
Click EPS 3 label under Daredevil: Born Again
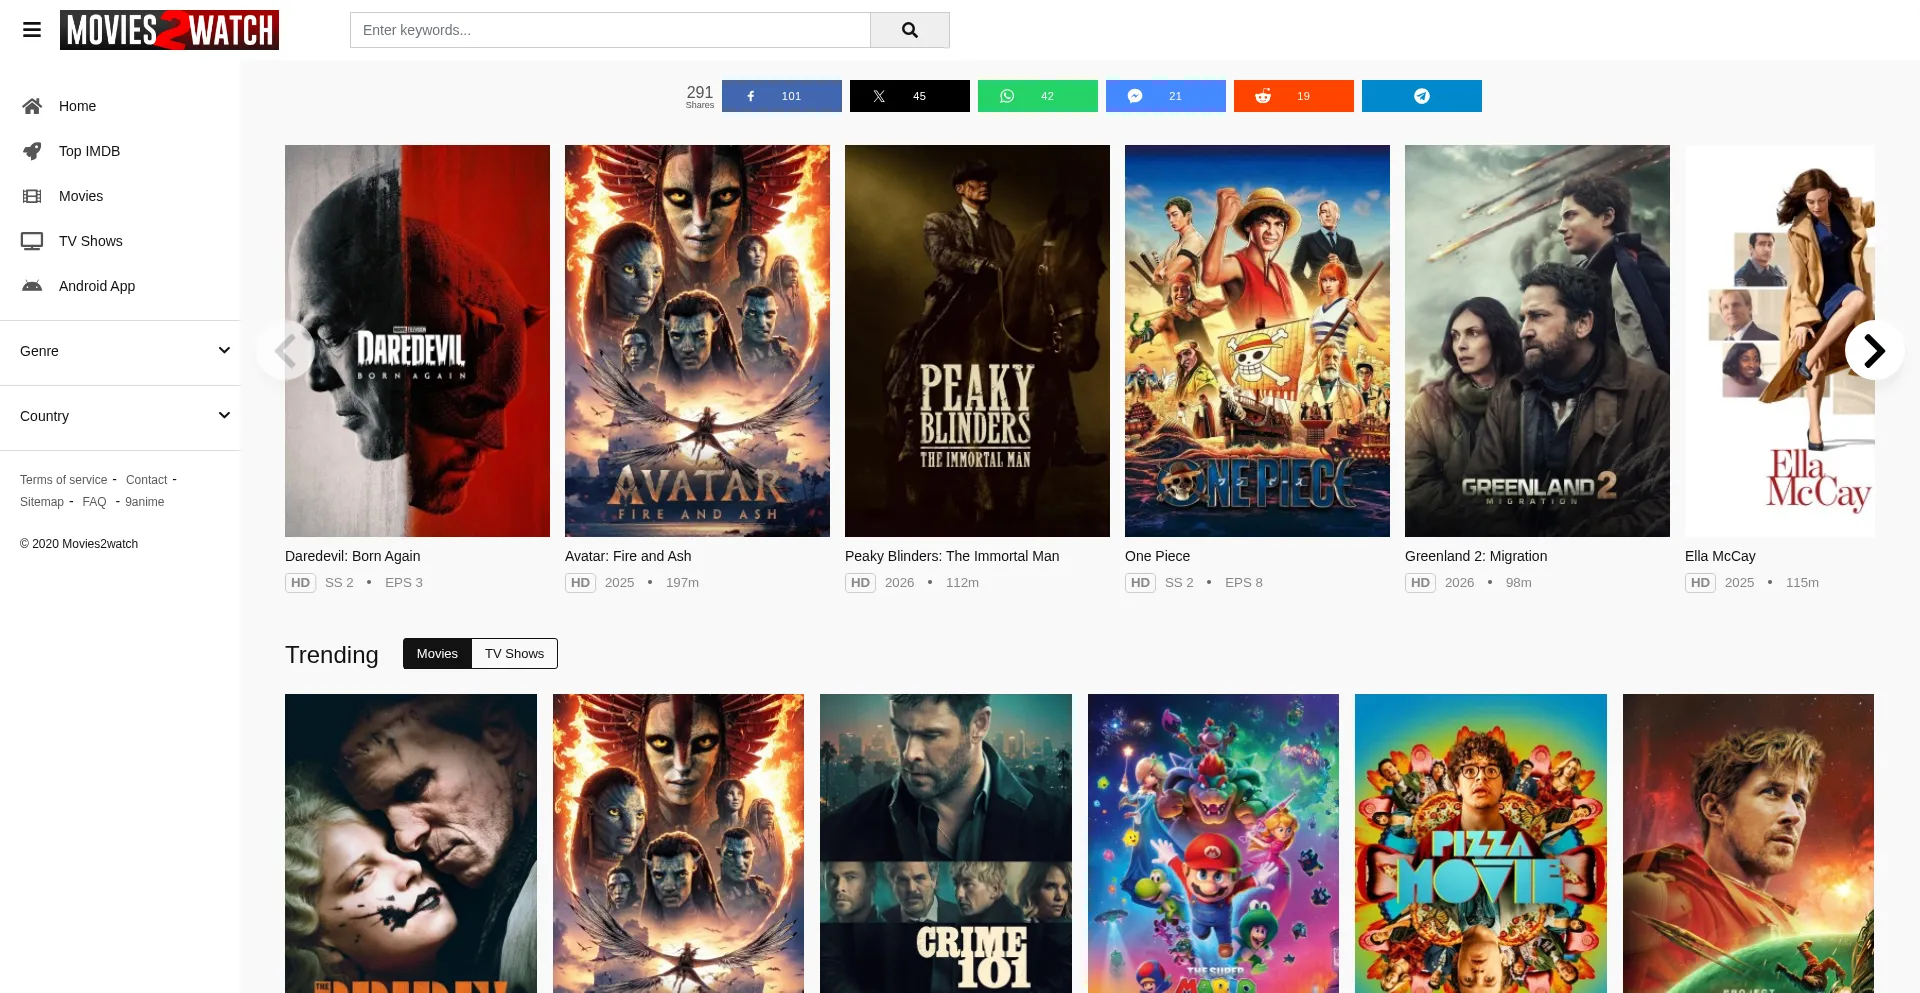click(x=404, y=583)
